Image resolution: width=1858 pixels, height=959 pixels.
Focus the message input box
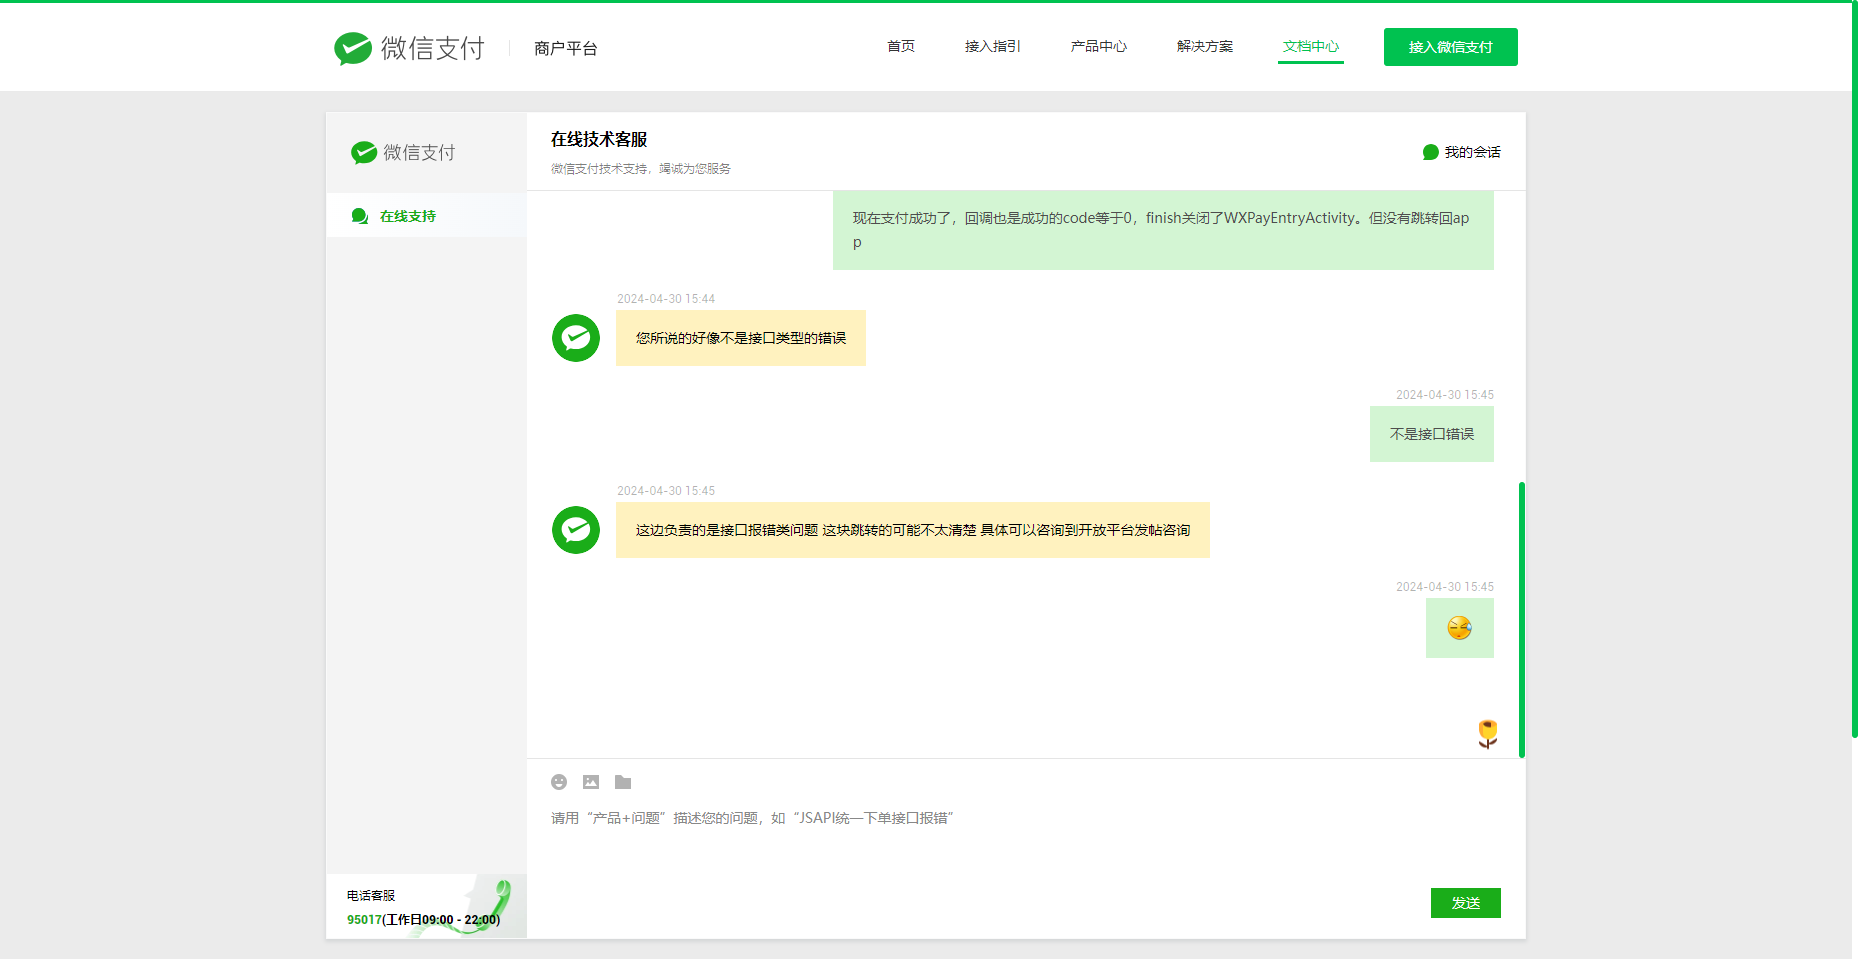[x=1026, y=840]
